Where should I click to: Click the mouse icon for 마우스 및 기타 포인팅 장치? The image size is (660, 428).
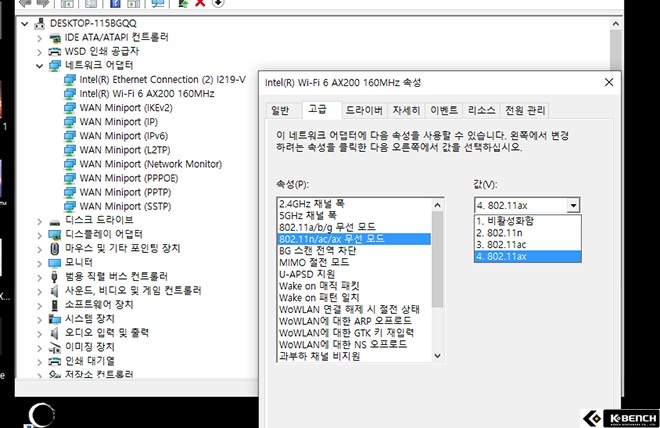click(54, 249)
